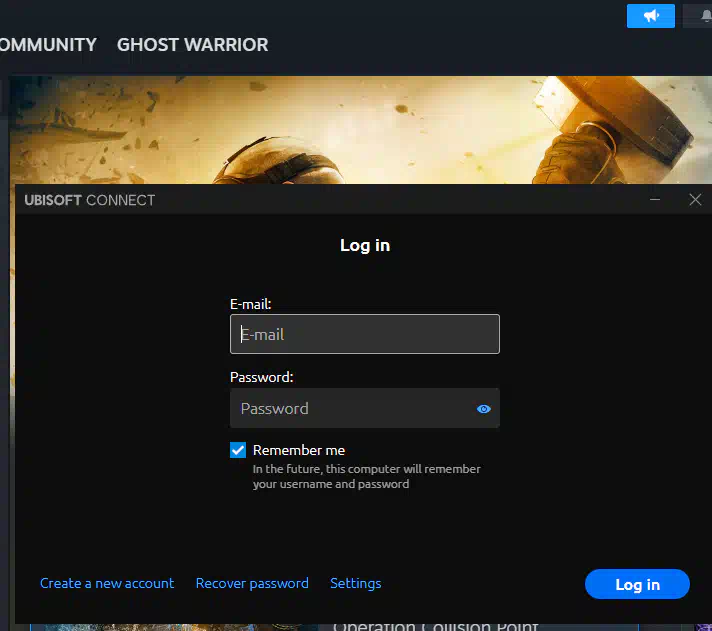This screenshot has width=712, height=631.
Task: Focus the Password input field
Action: [x=350, y=409]
